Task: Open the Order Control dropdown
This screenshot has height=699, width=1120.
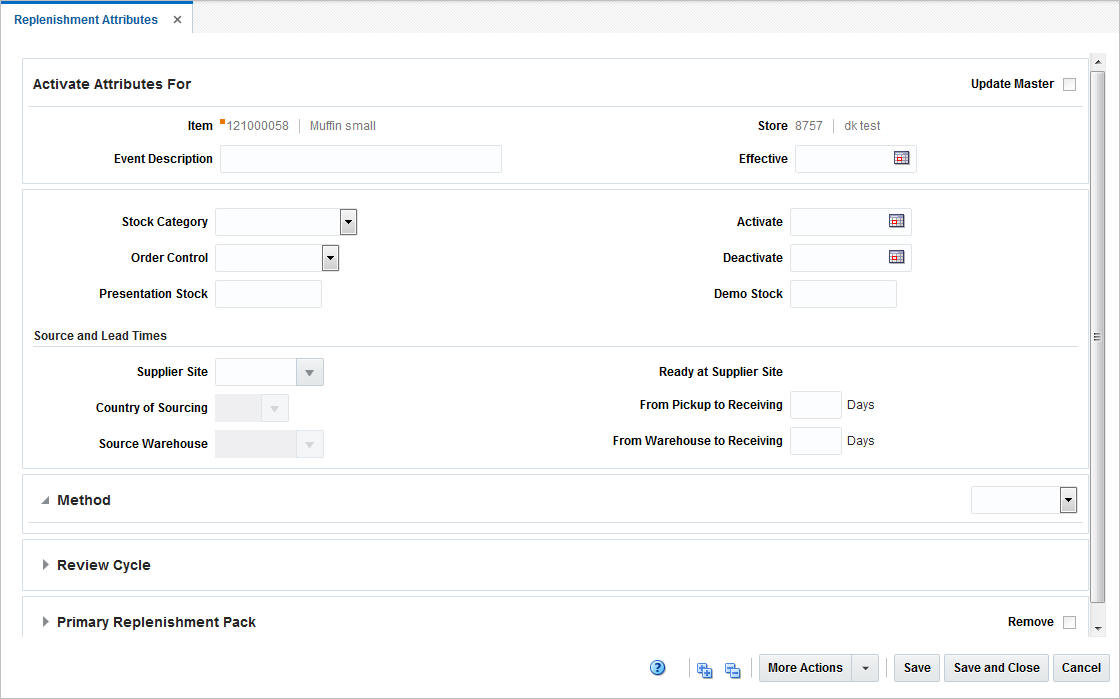Action: [330, 257]
